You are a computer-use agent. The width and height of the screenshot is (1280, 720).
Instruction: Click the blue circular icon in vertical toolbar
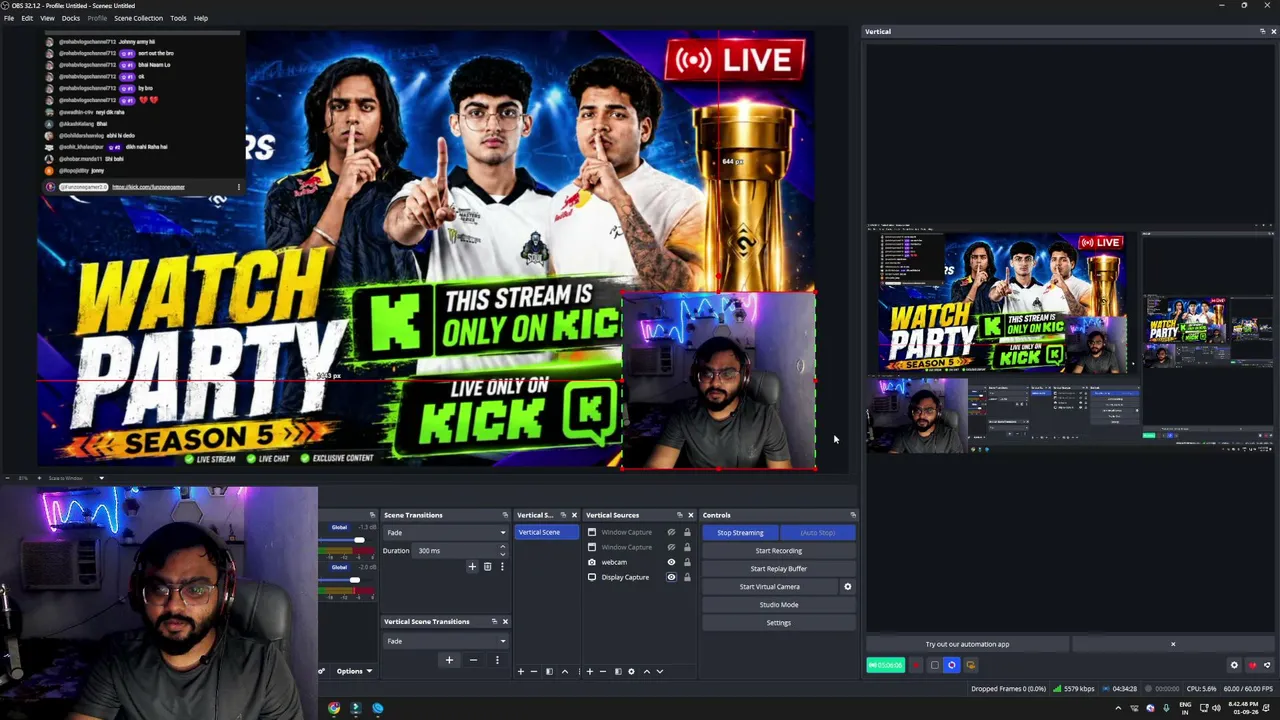[952, 665]
